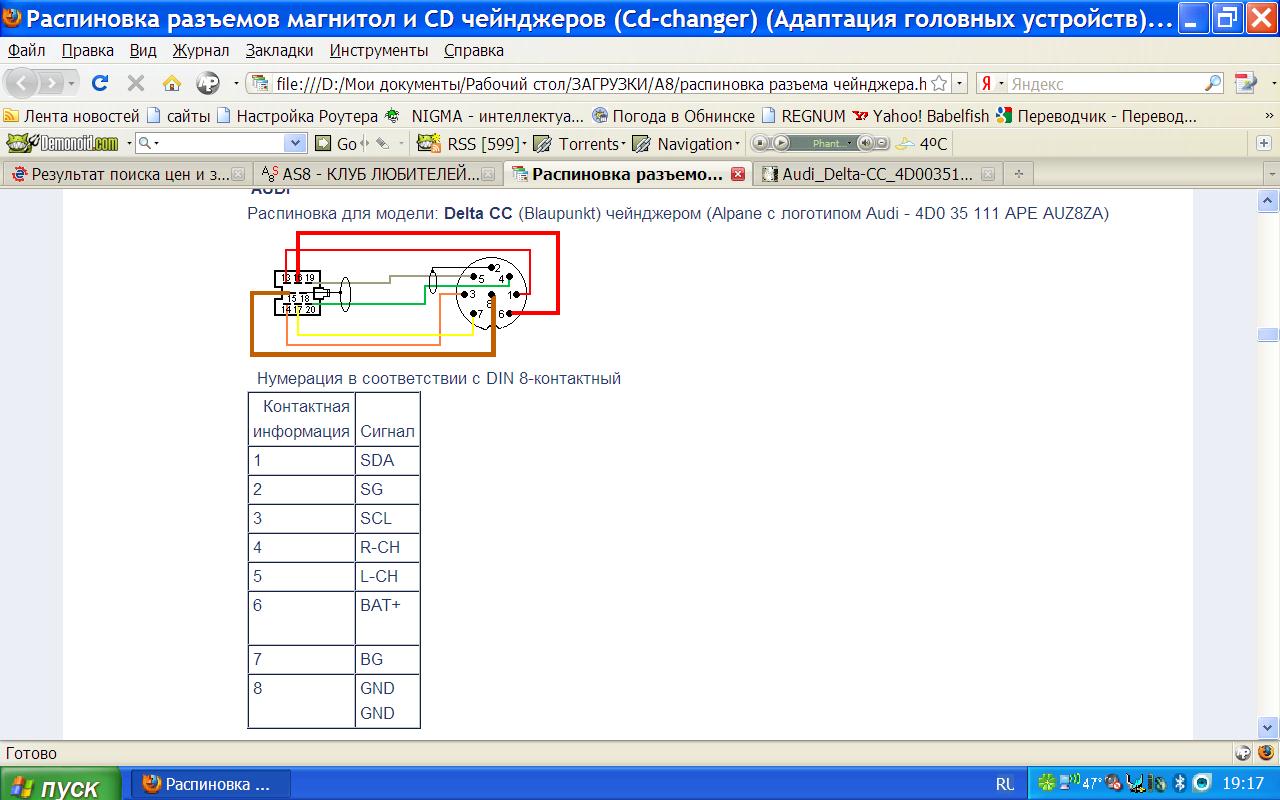Expand the Torrents toolbar menu

pyautogui.click(x=579, y=143)
